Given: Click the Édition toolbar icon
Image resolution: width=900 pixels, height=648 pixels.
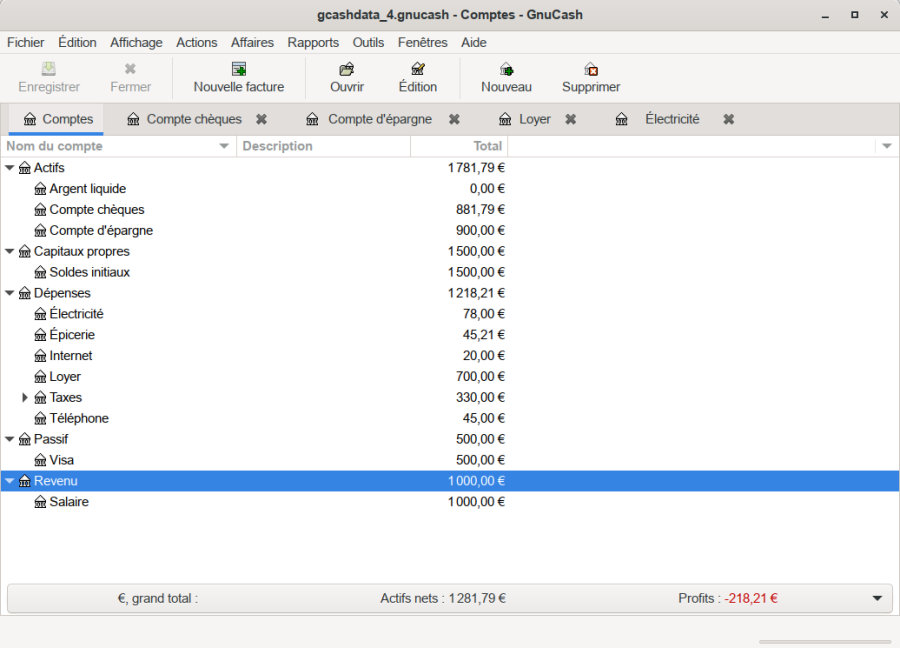Looking at the screenshot, I should point(418,69).
